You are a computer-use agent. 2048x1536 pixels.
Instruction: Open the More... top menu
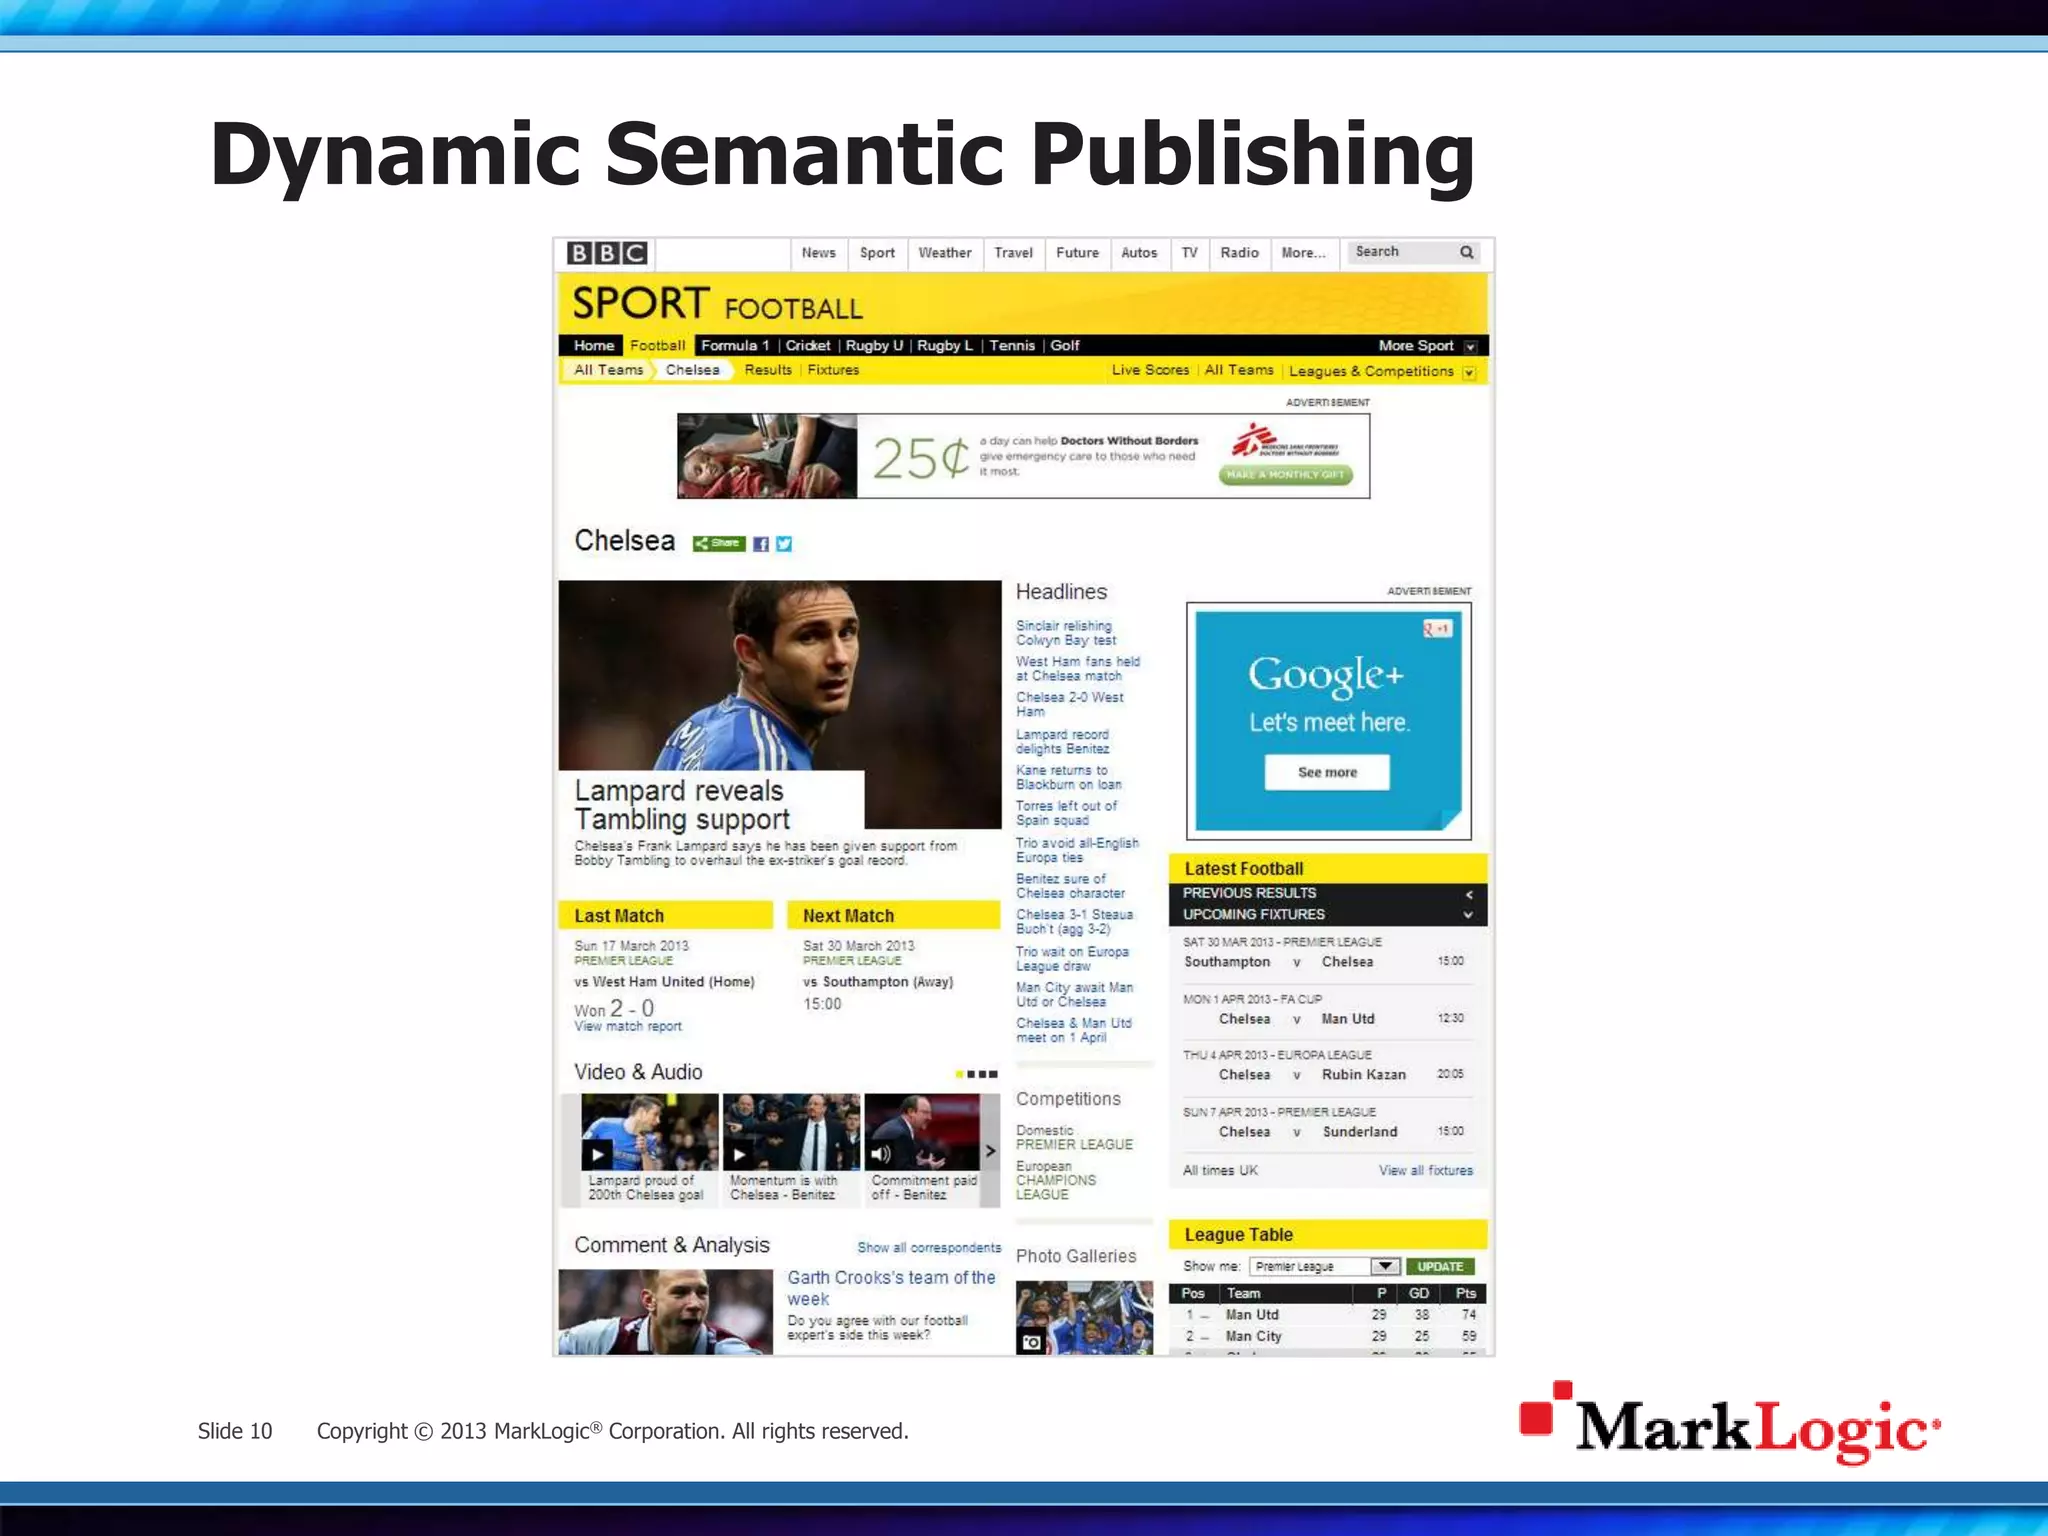1303,253
